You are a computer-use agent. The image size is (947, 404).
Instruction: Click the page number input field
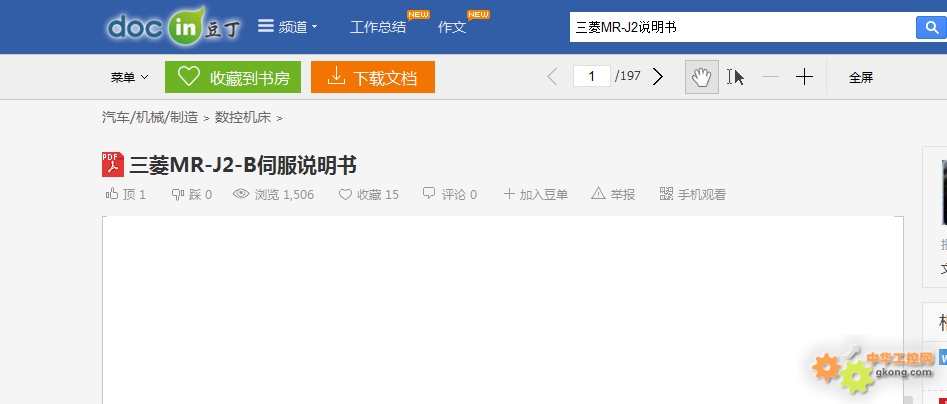pos(592,76)
